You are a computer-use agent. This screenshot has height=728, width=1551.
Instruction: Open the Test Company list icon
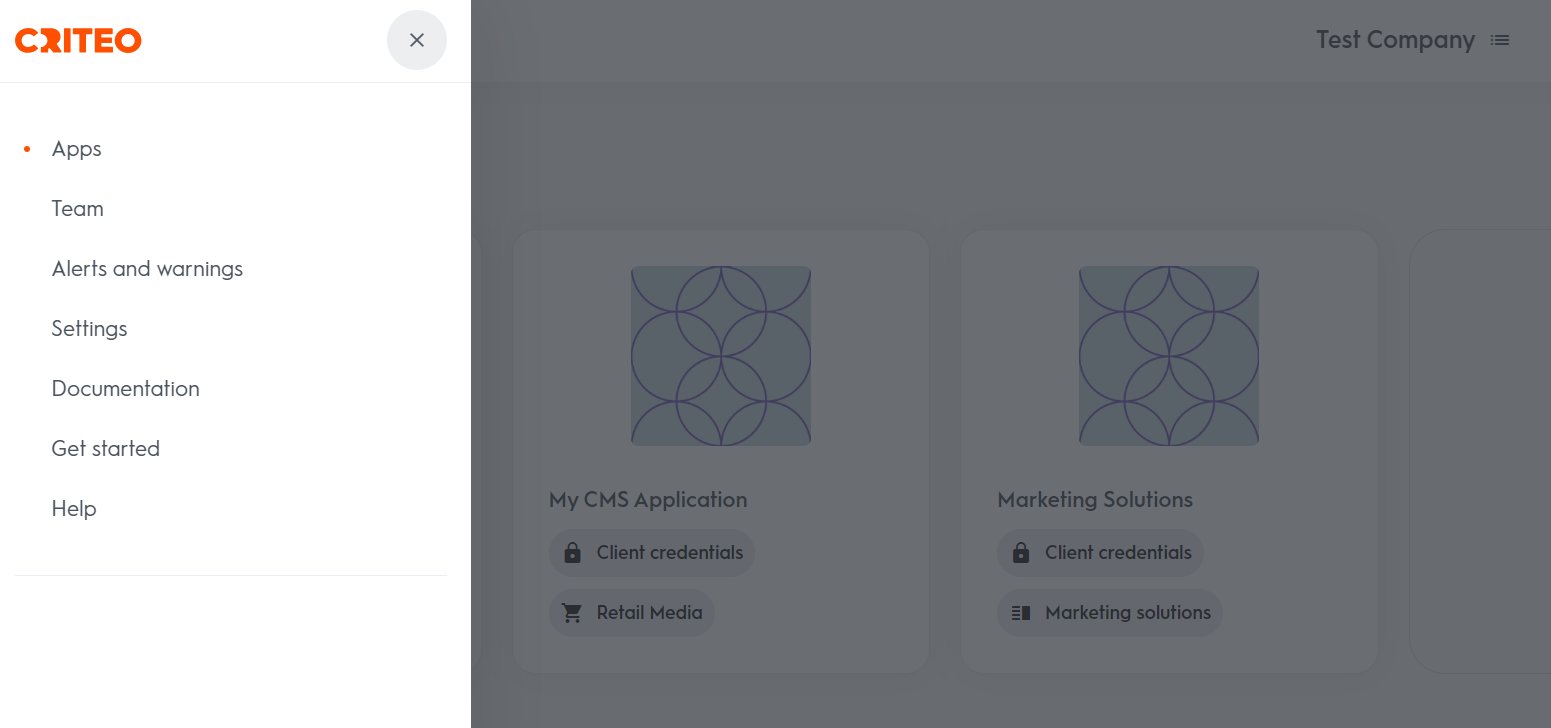(1500, 40)
